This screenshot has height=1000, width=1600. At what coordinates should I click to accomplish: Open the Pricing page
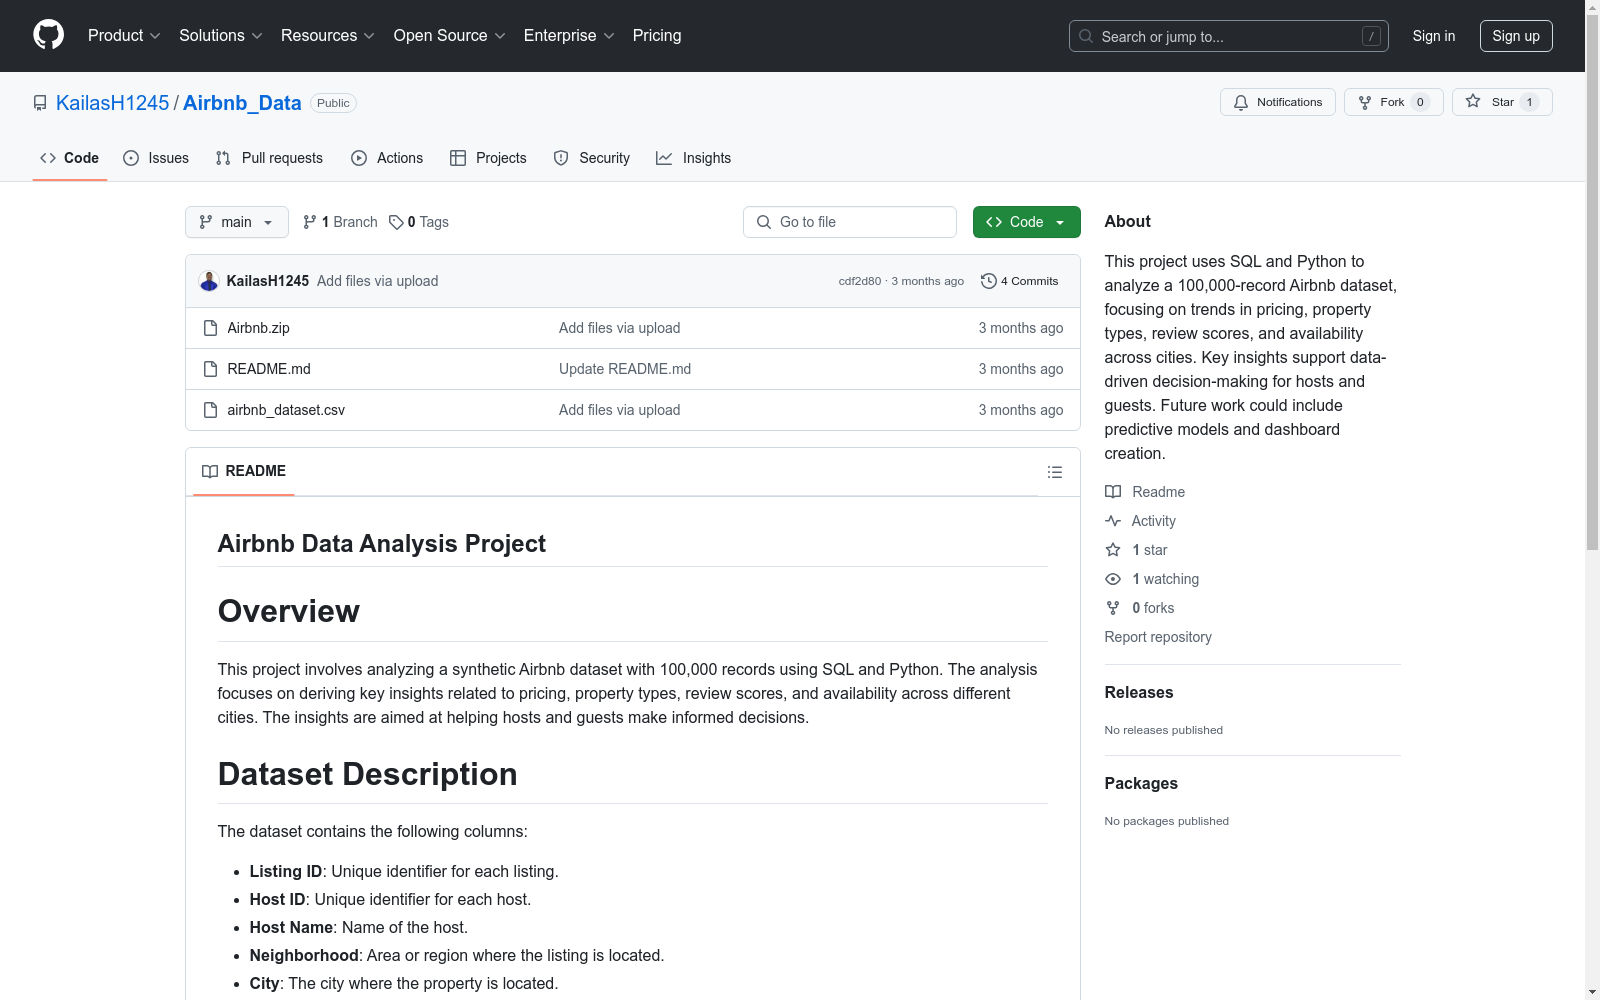coord(657,35)
